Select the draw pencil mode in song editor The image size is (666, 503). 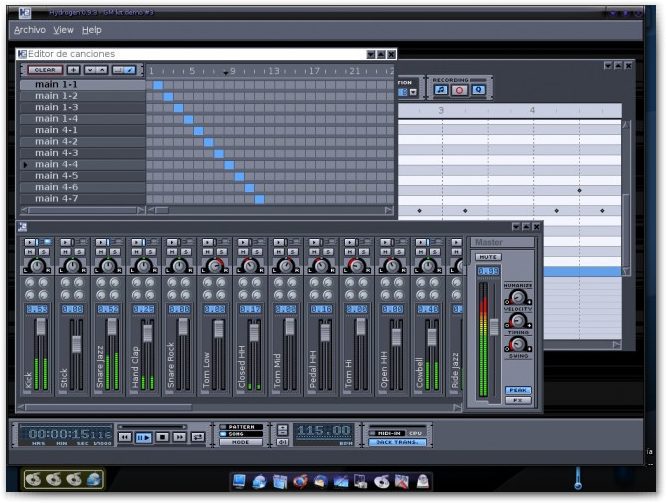131,70
